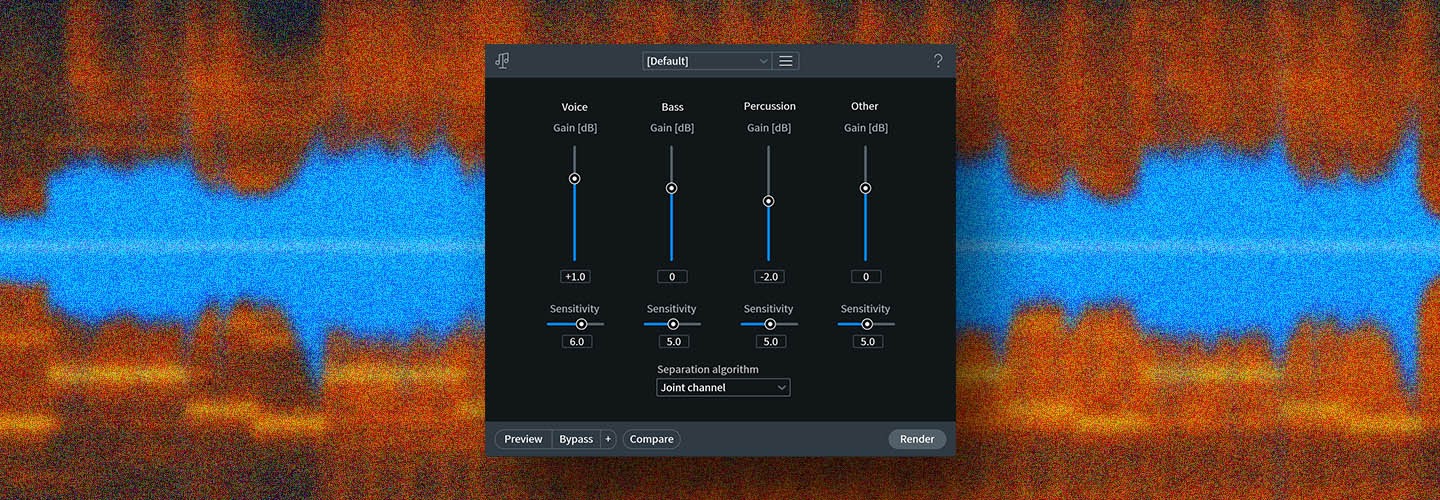Viewport: 1440px width, 500px height.
Task: Click the Other sensitivity value field
Action: pos(867,342)
